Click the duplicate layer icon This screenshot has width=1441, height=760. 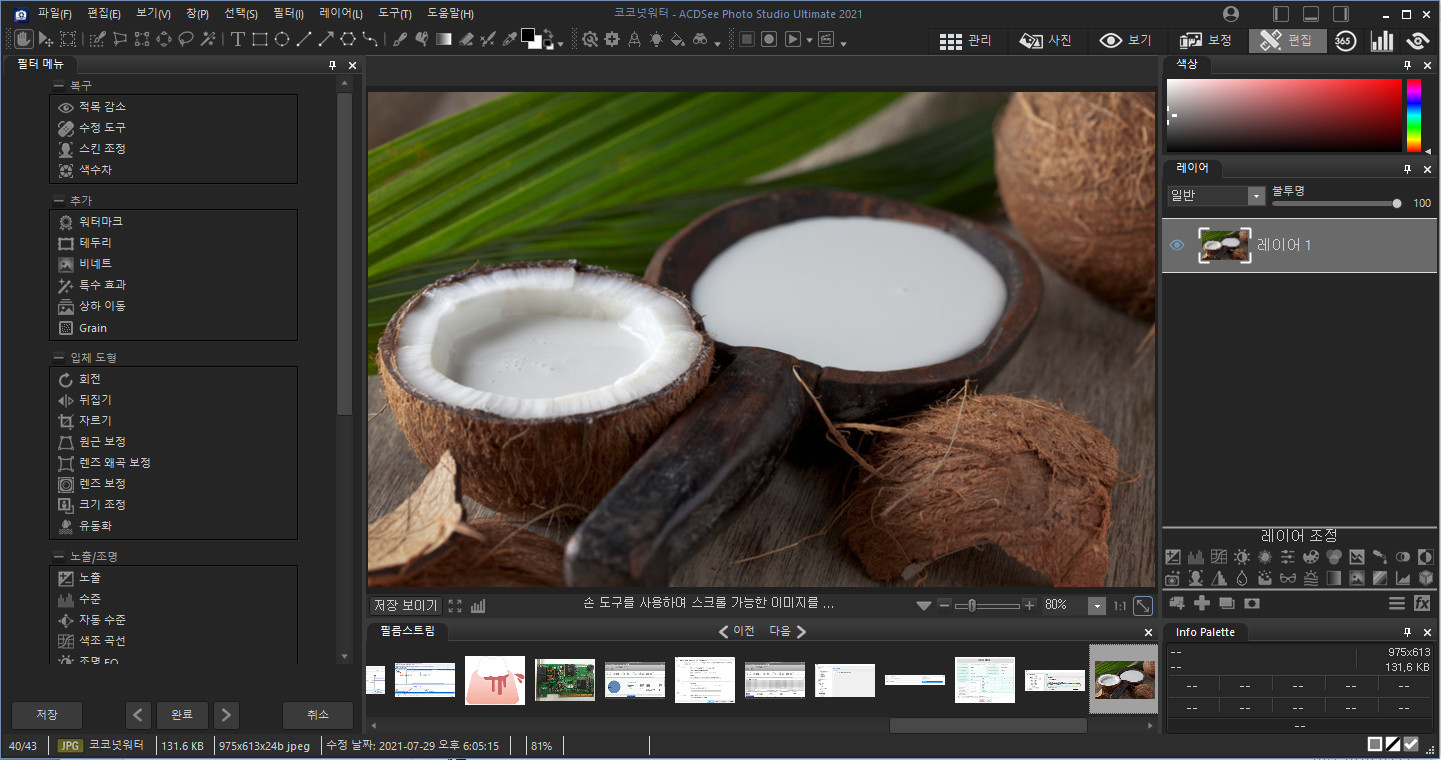coord(1227,603)
